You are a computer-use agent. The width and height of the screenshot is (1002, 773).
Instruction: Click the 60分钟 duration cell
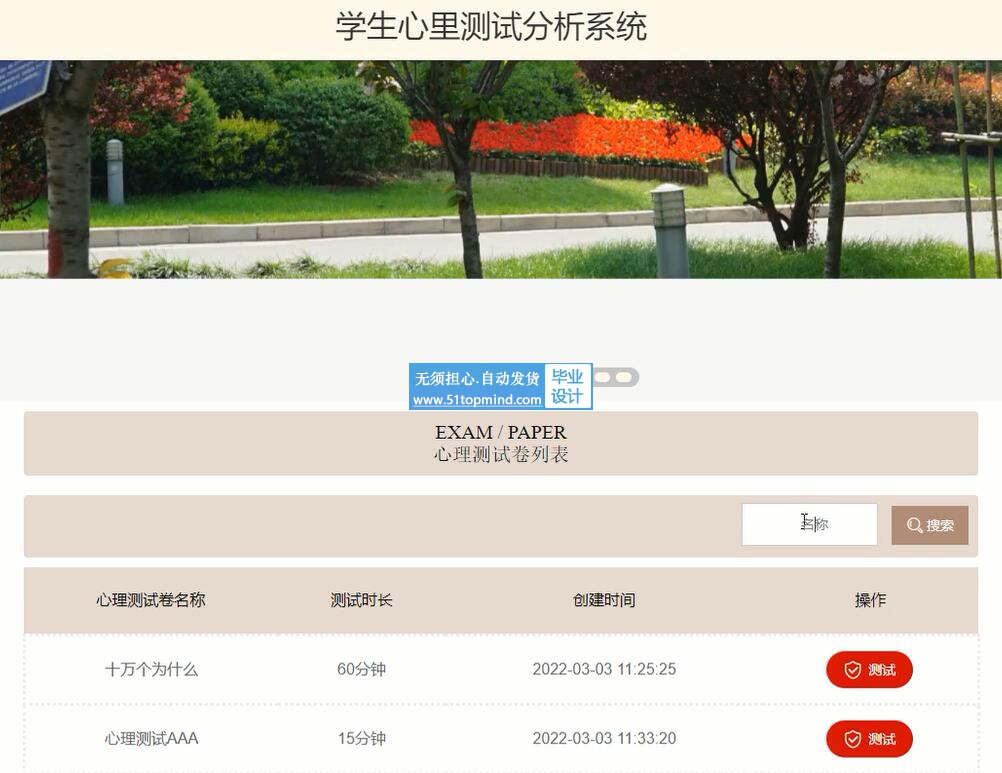[x=361, y=669]
